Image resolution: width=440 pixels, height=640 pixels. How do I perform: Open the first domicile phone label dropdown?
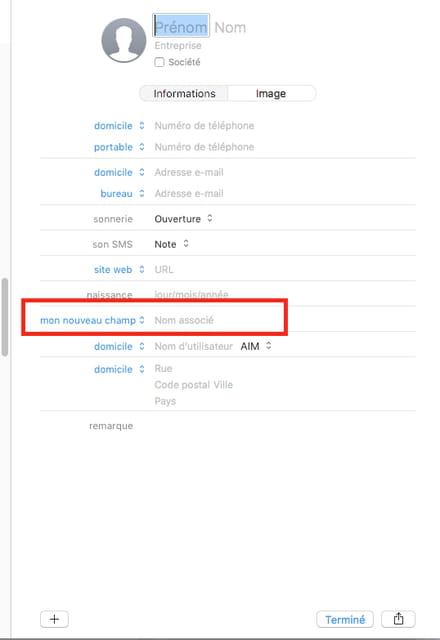click(x=119, y=126)
